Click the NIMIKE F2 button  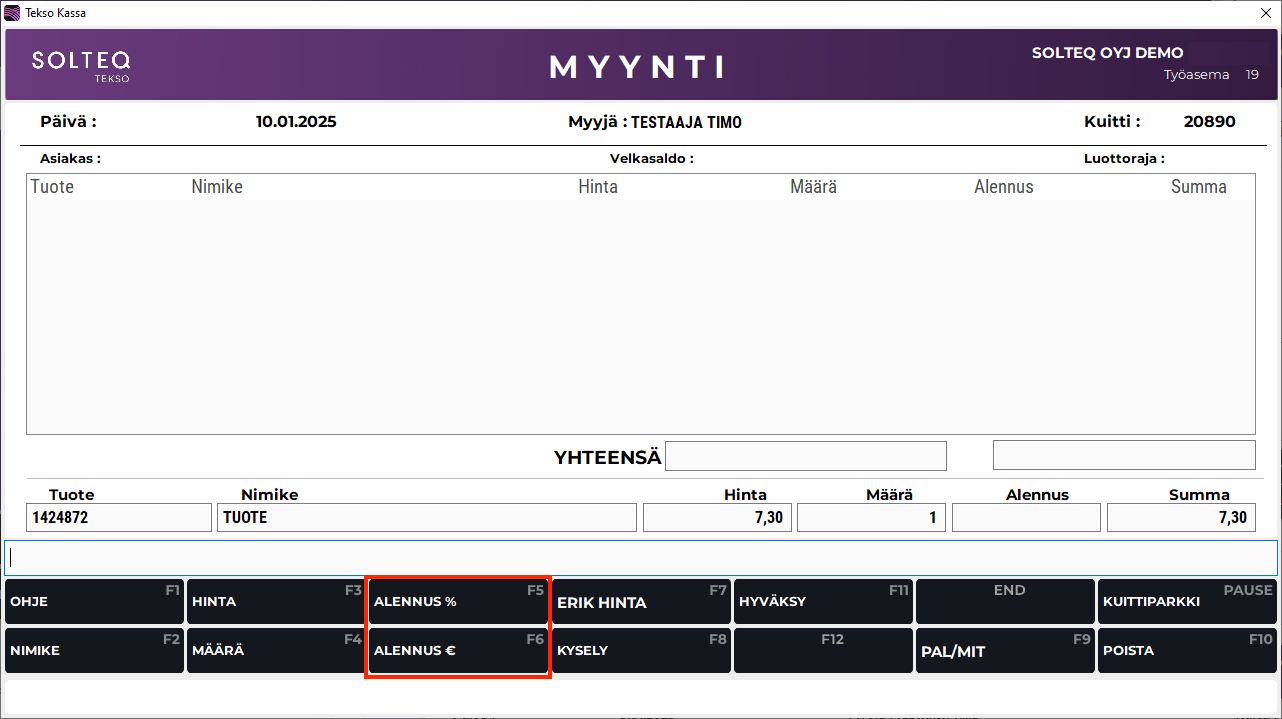(94, 650)
